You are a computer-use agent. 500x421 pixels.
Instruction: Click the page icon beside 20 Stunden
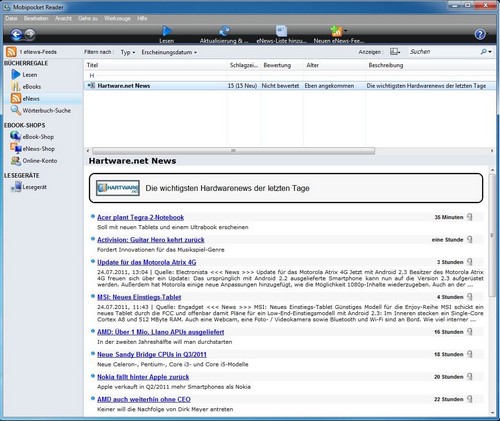[470, 377]
